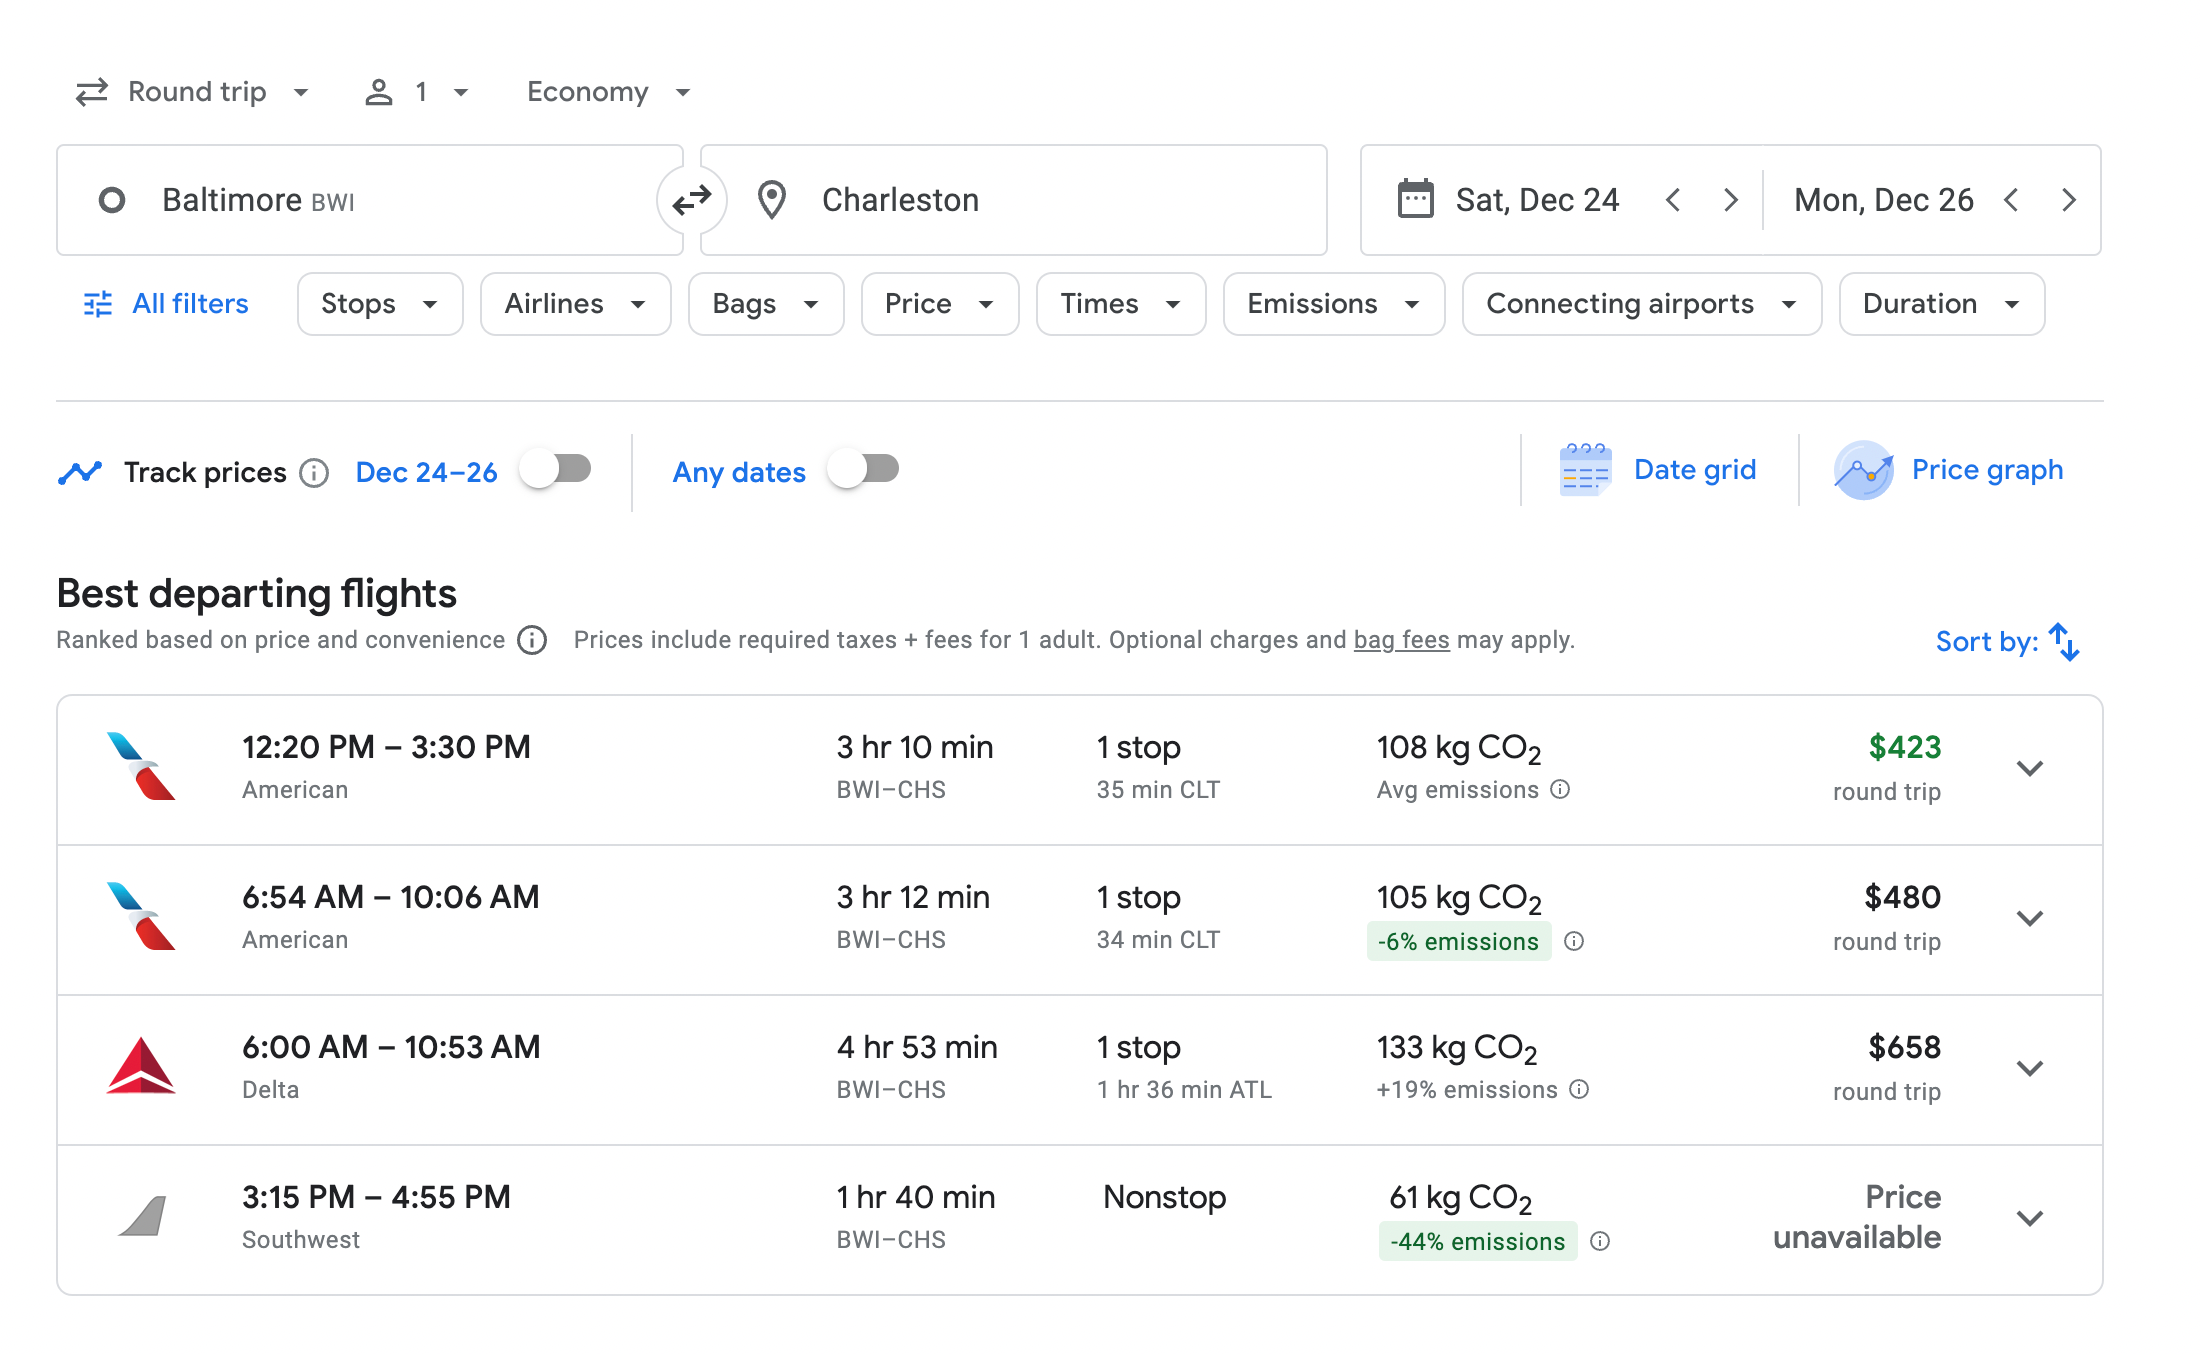2200x1354 pixels.
Task: Enable price tracking for Dec 24–26
Action: point(557,469)
